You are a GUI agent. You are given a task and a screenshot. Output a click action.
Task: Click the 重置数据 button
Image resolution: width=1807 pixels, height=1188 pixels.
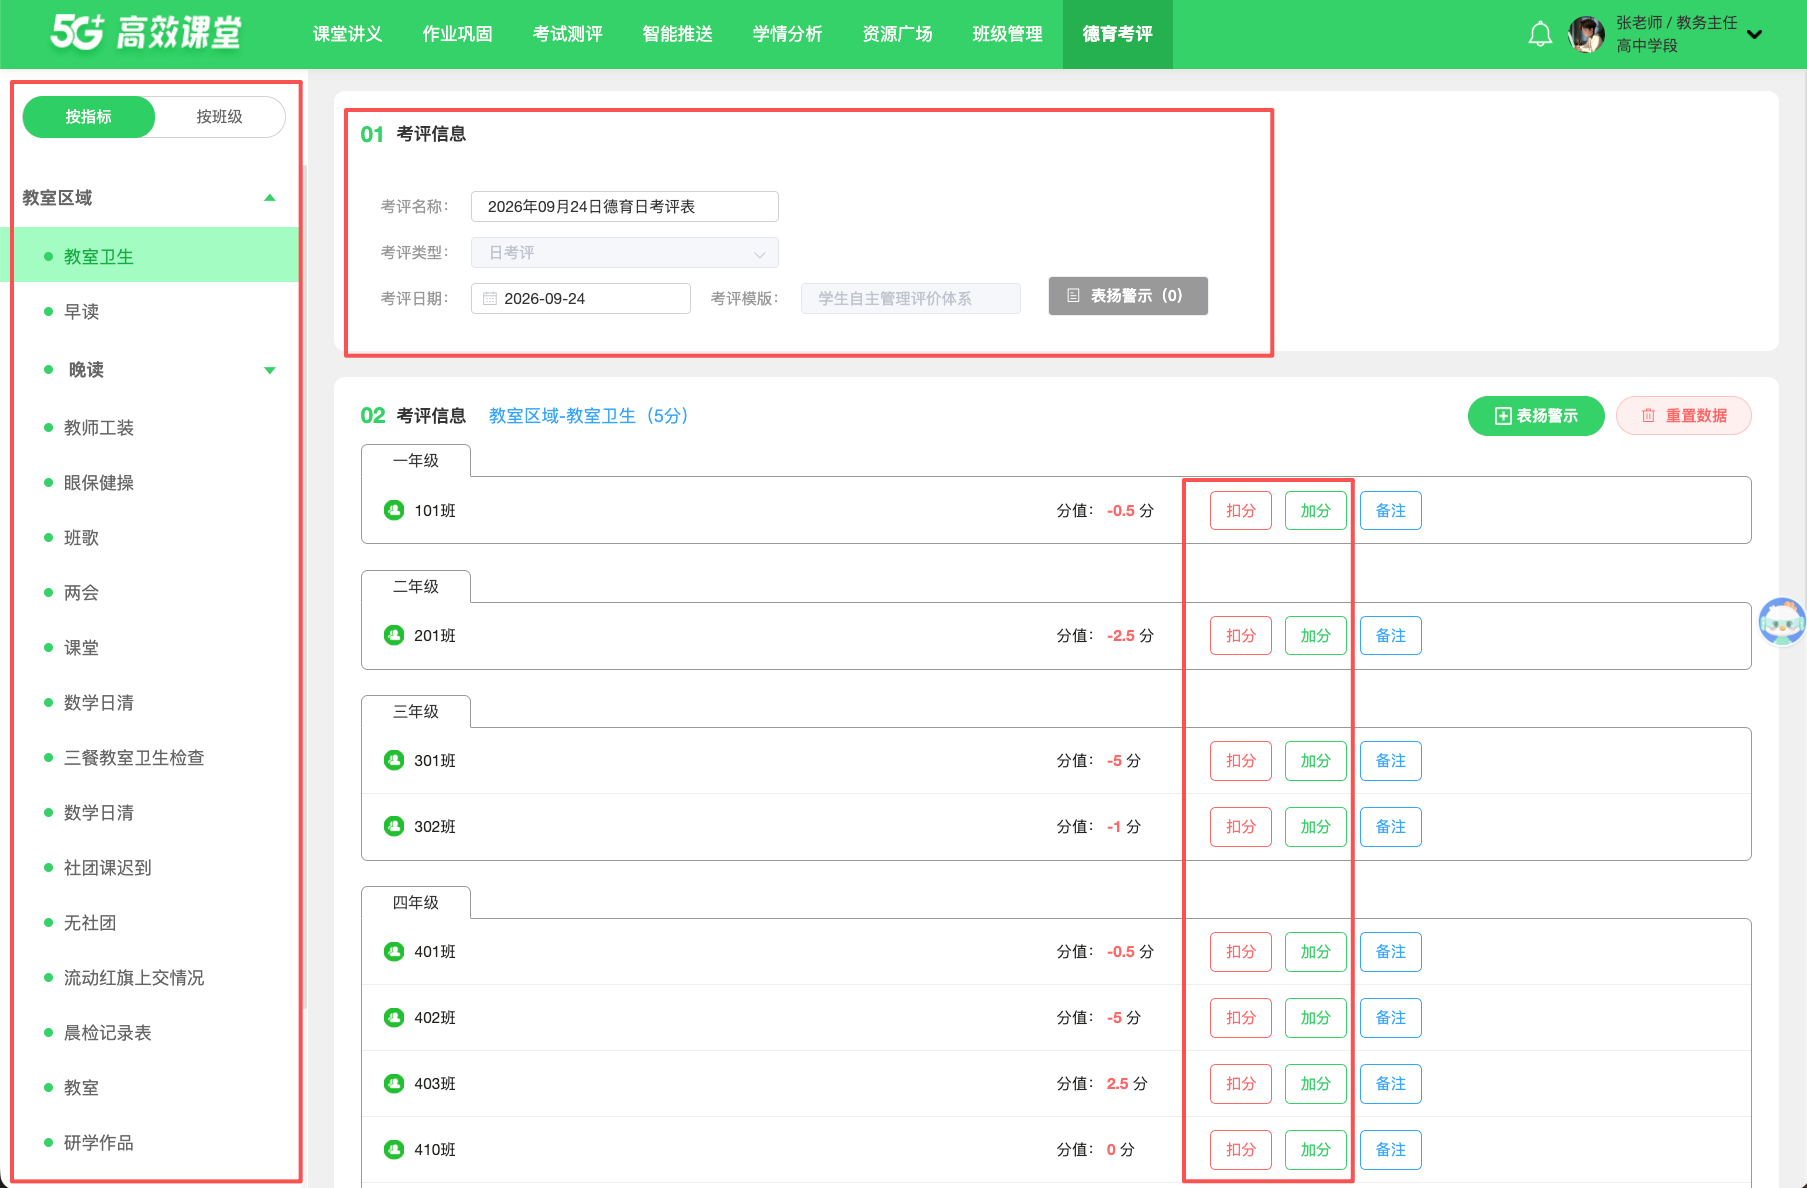pyautogui.click(x=1684, y=416)
